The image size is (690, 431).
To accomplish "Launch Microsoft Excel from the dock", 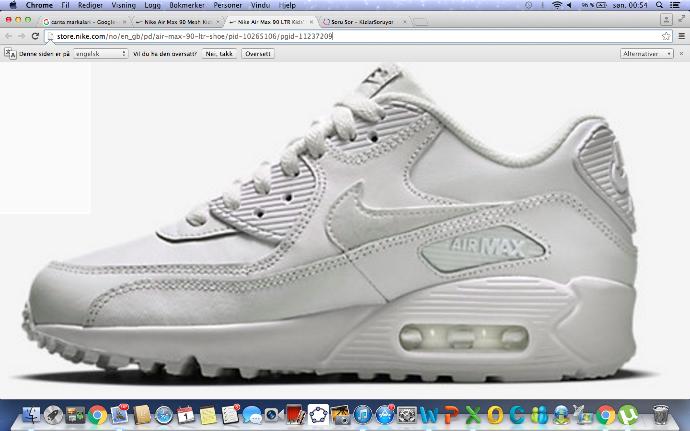I will click(473, 415).
